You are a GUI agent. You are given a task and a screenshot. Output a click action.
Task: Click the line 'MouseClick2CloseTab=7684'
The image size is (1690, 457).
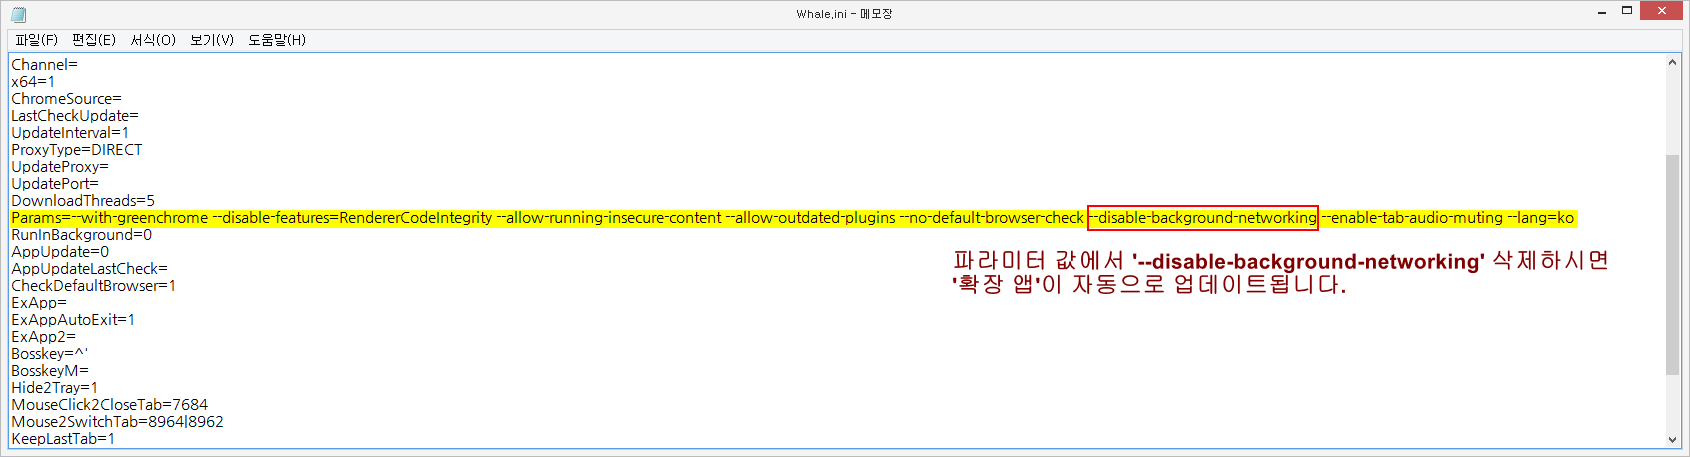click(x=110, y=405)
